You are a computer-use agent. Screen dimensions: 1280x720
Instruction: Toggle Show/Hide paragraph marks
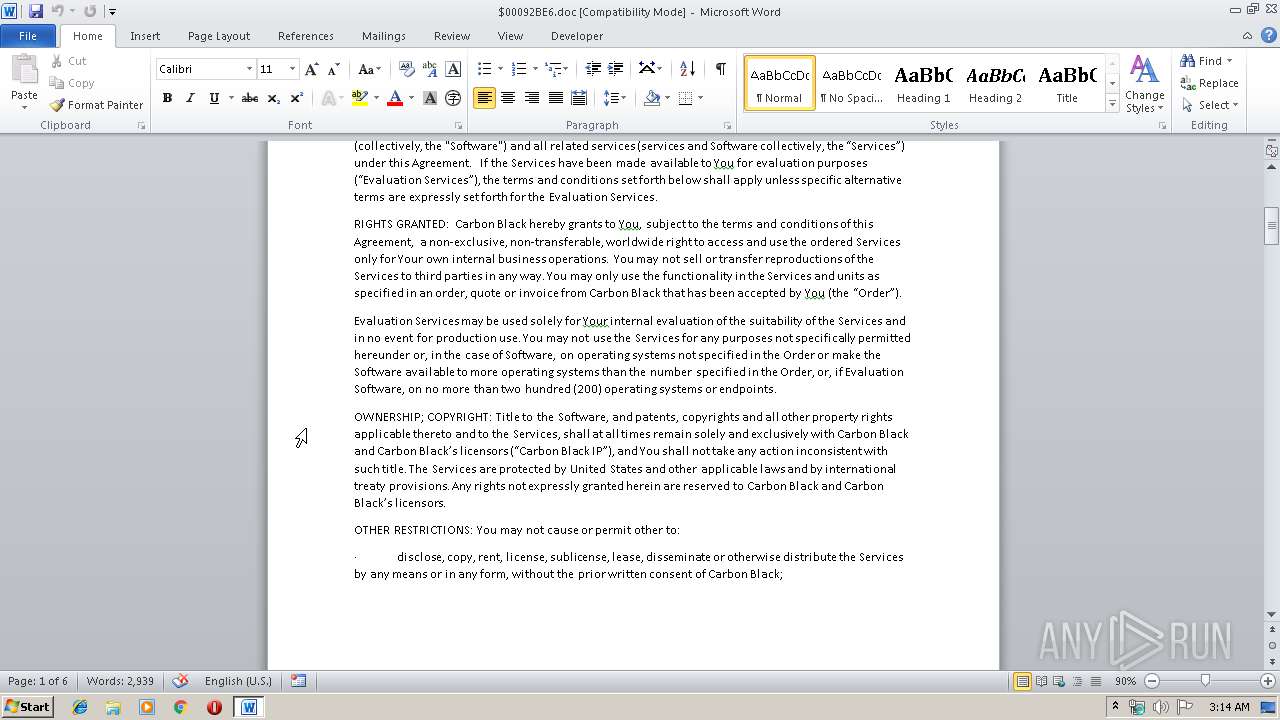720,69
